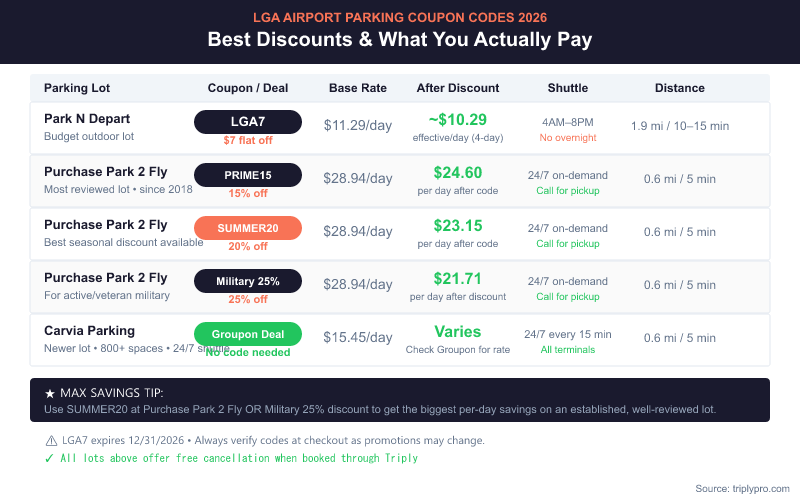Click the Base Rate column header
Image resolution: width=800 pixels, height=500 pixels.
358,88
